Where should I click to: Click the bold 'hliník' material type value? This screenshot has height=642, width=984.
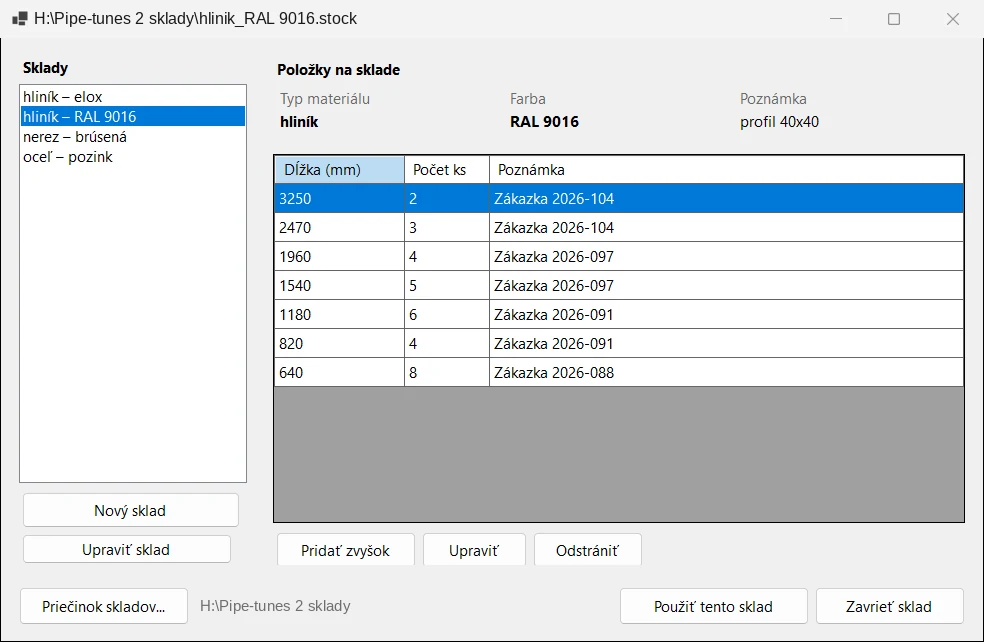click(x=299, y=122)
